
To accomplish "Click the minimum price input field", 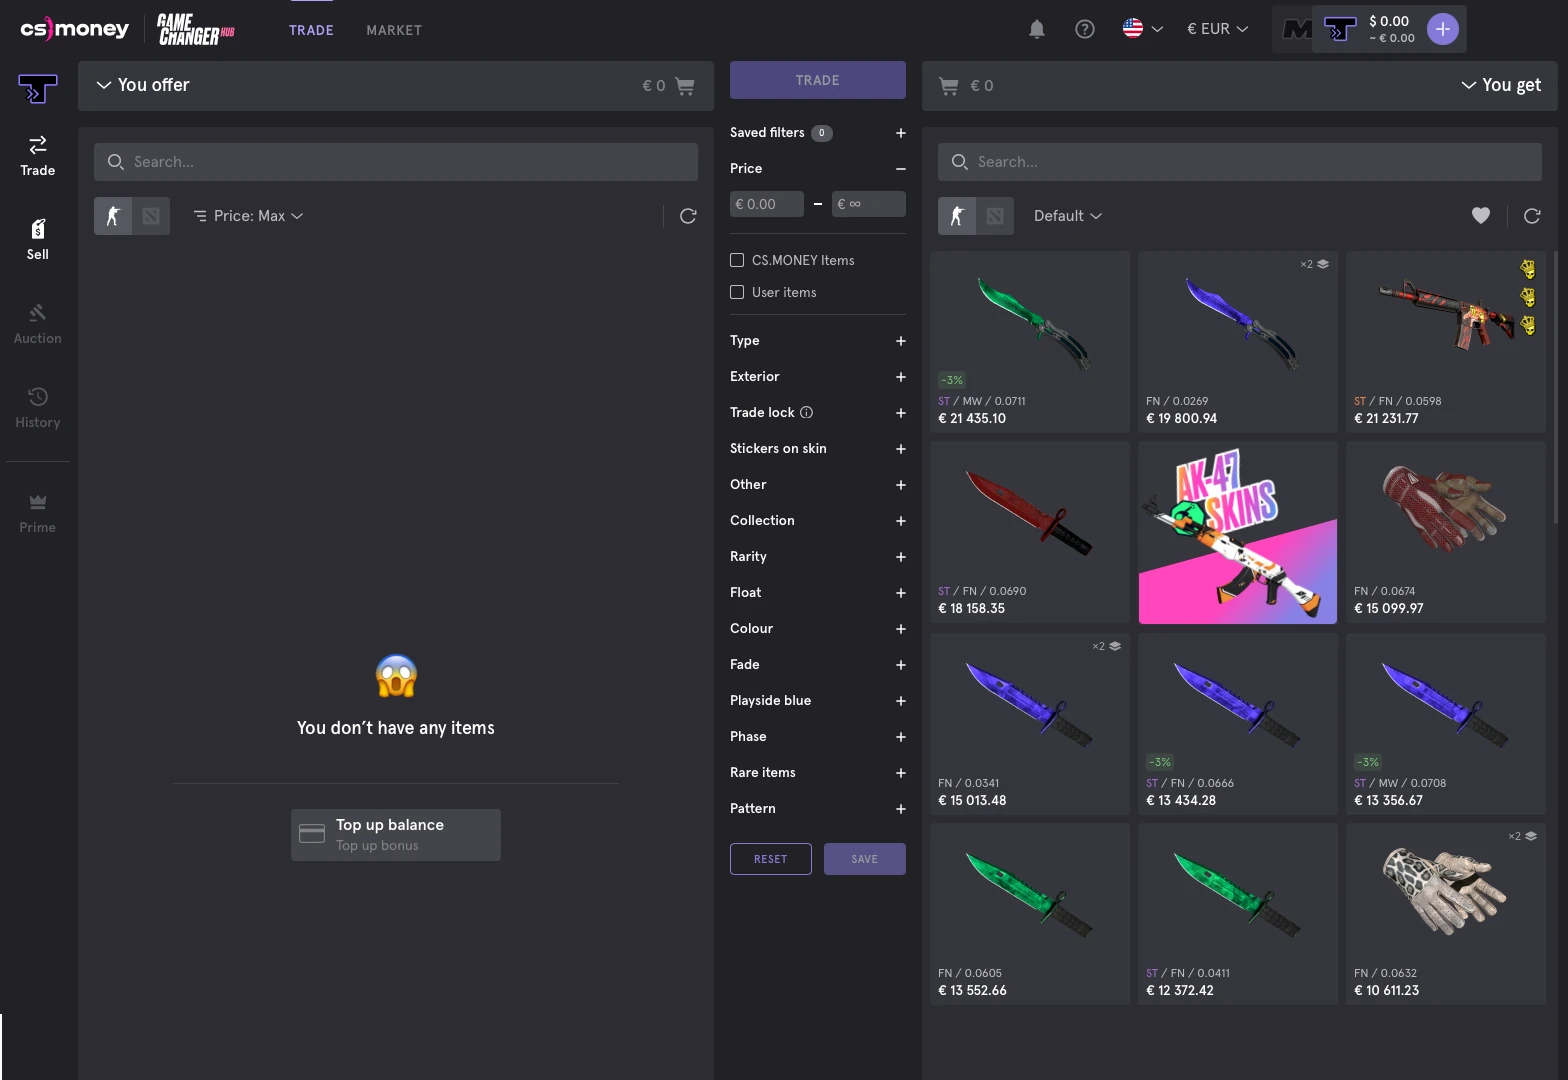I will tap(767, 204).
